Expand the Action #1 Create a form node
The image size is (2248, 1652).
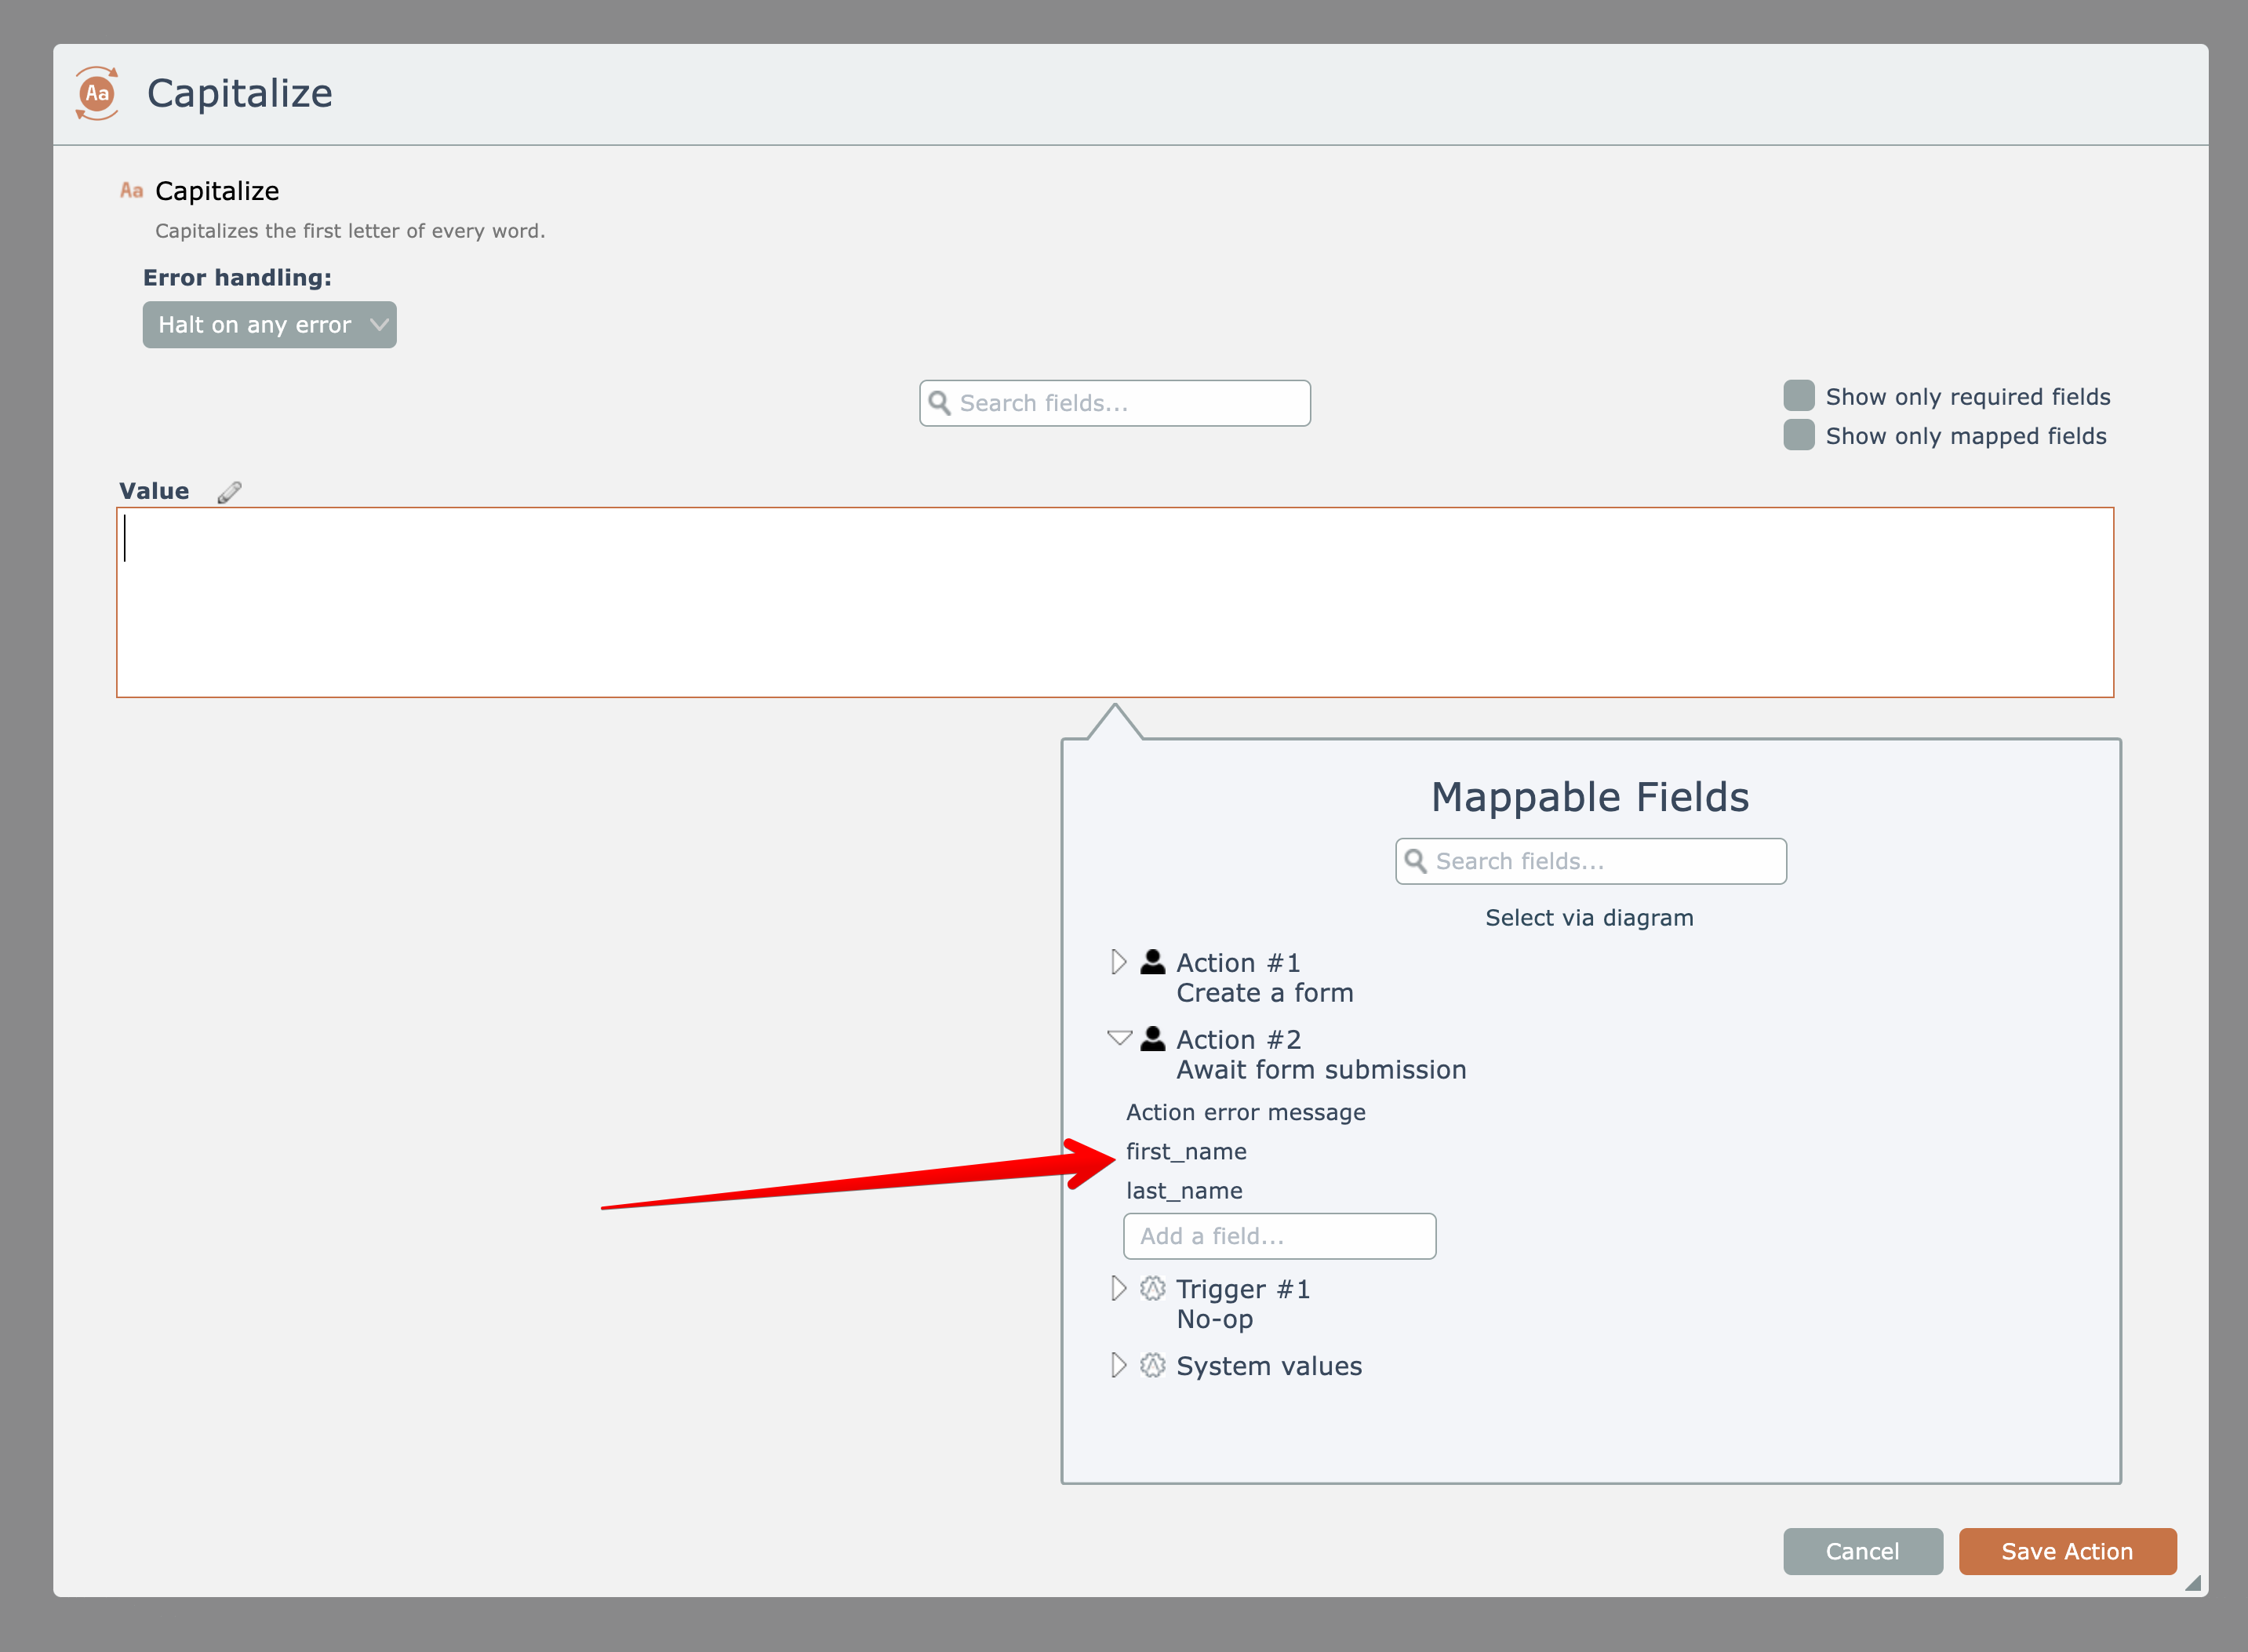1118,962
